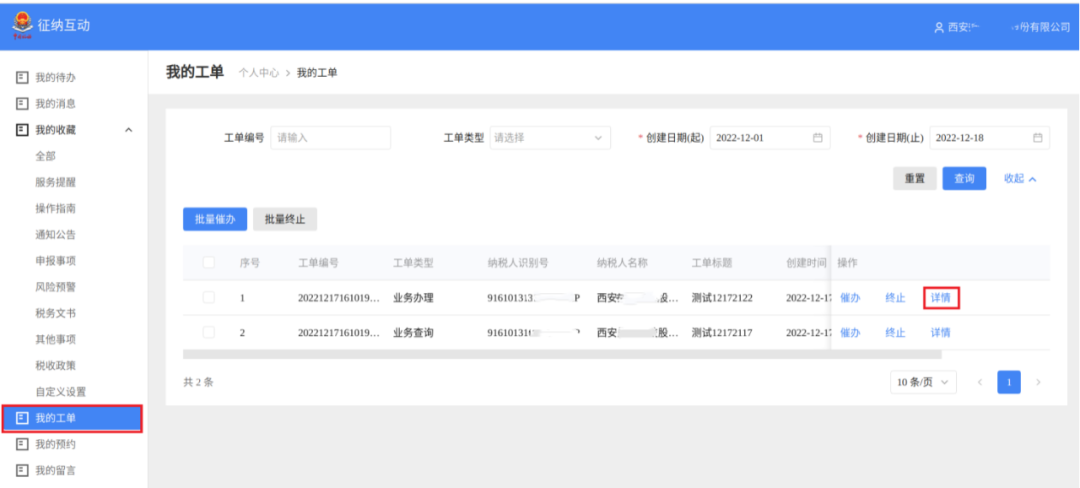Check the checkbox for row 2
1080x488 pixels.
(209, 332)
